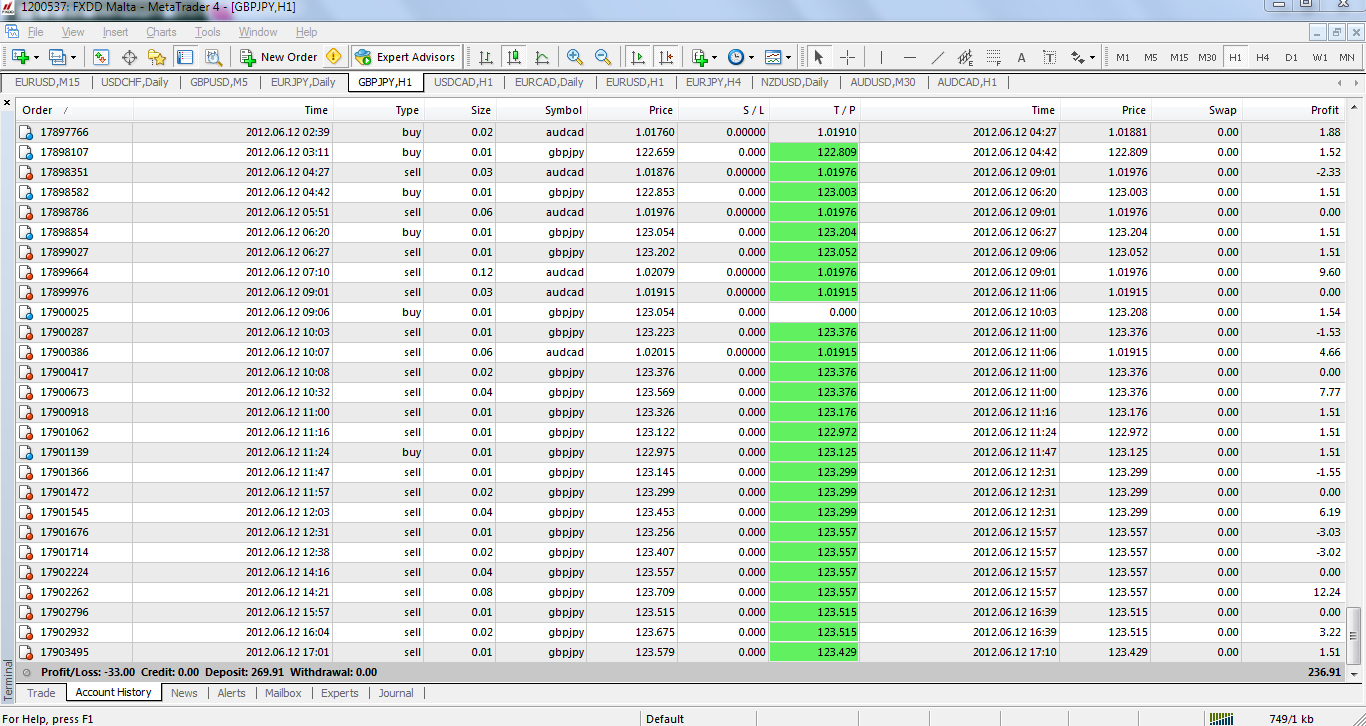
Task: Open the Trade tab in Terminal
Action: (x=41, y=692)
